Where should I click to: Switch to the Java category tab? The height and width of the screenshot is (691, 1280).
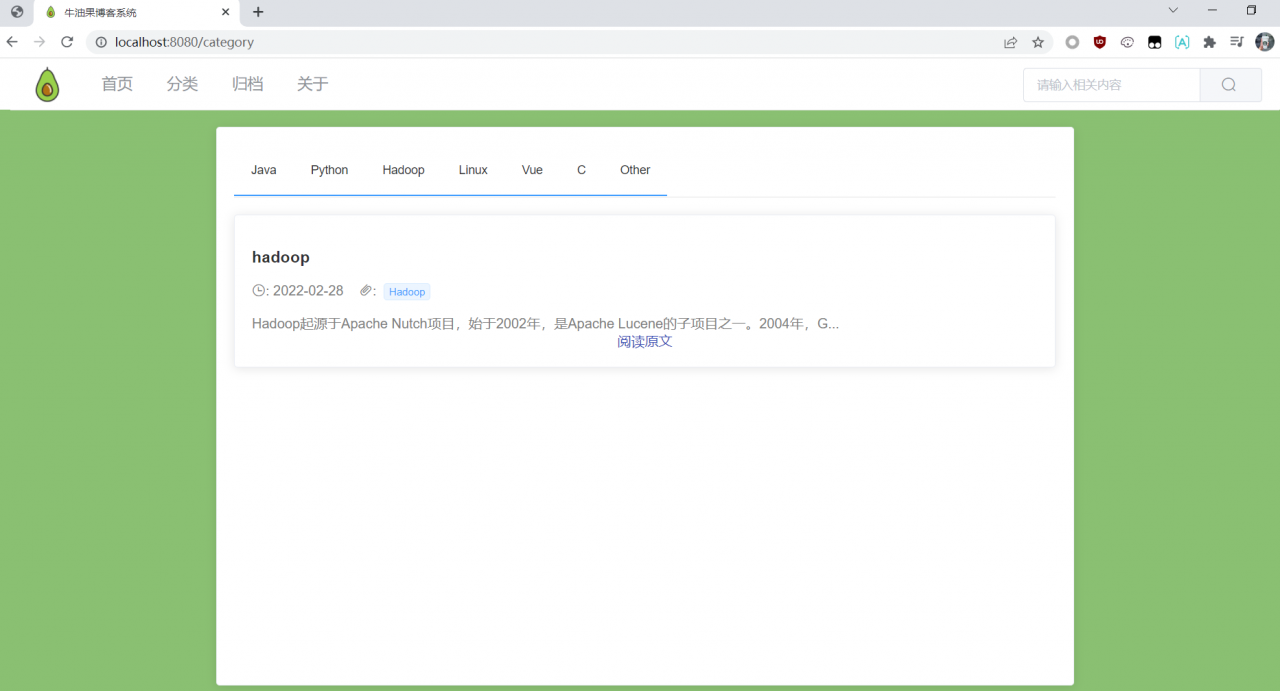pos(264,170)
